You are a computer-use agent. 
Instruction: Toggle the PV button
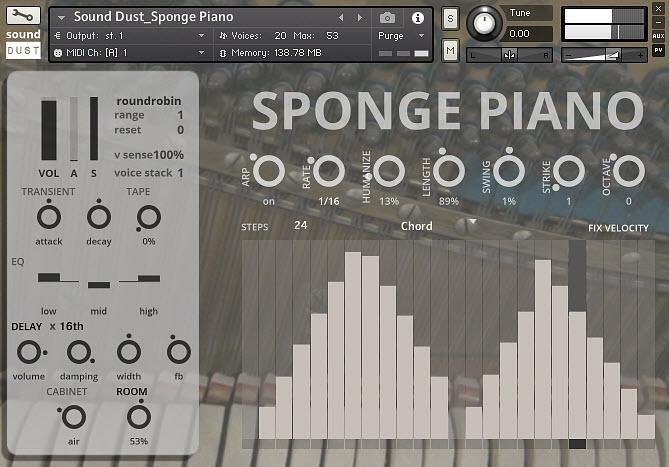(658, 50)
